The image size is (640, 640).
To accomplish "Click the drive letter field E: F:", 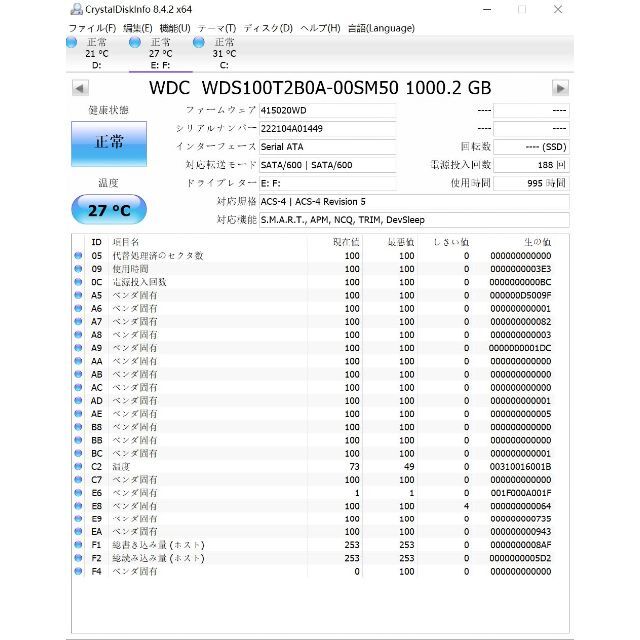I will (327, 183).
